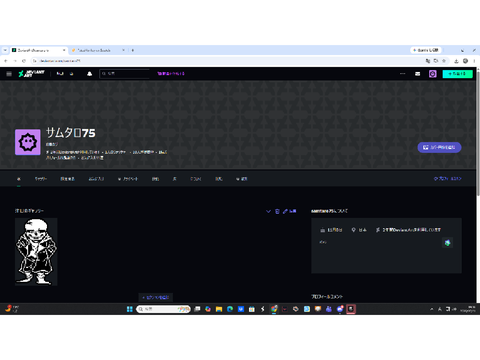Expand the system tray hidden icons chevron
480x360 pixels.
pyautogui.click(x=431, y=309)
